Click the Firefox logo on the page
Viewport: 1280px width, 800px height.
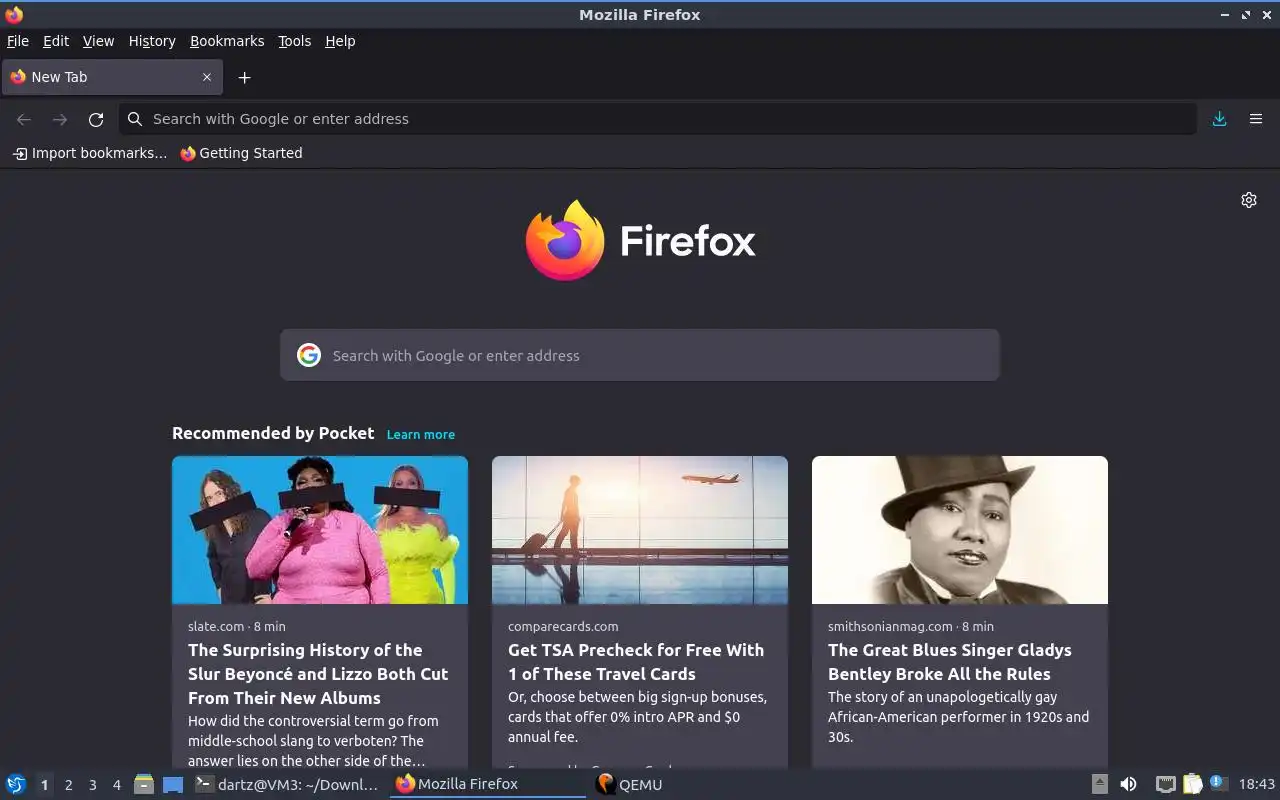pyautogui.click(x=565, y=240)
